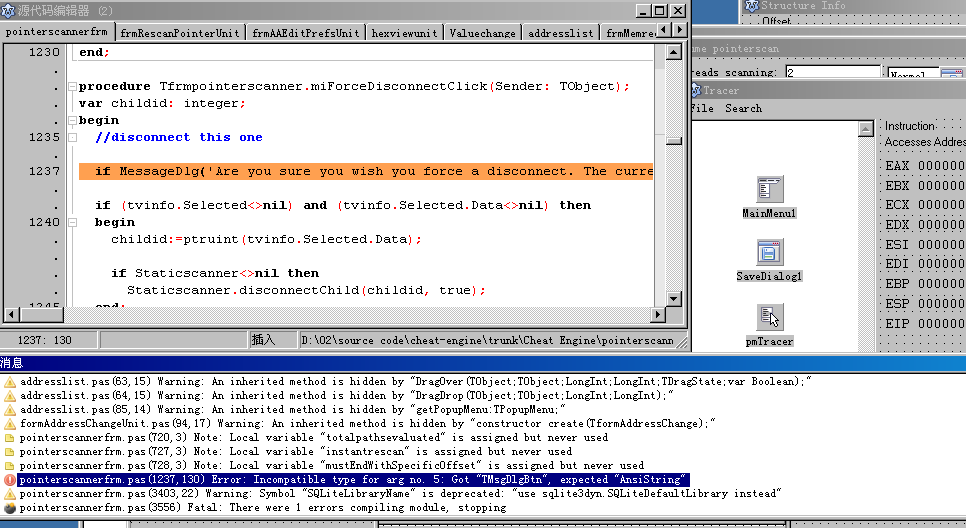Click the red error icon in messages

10,480
